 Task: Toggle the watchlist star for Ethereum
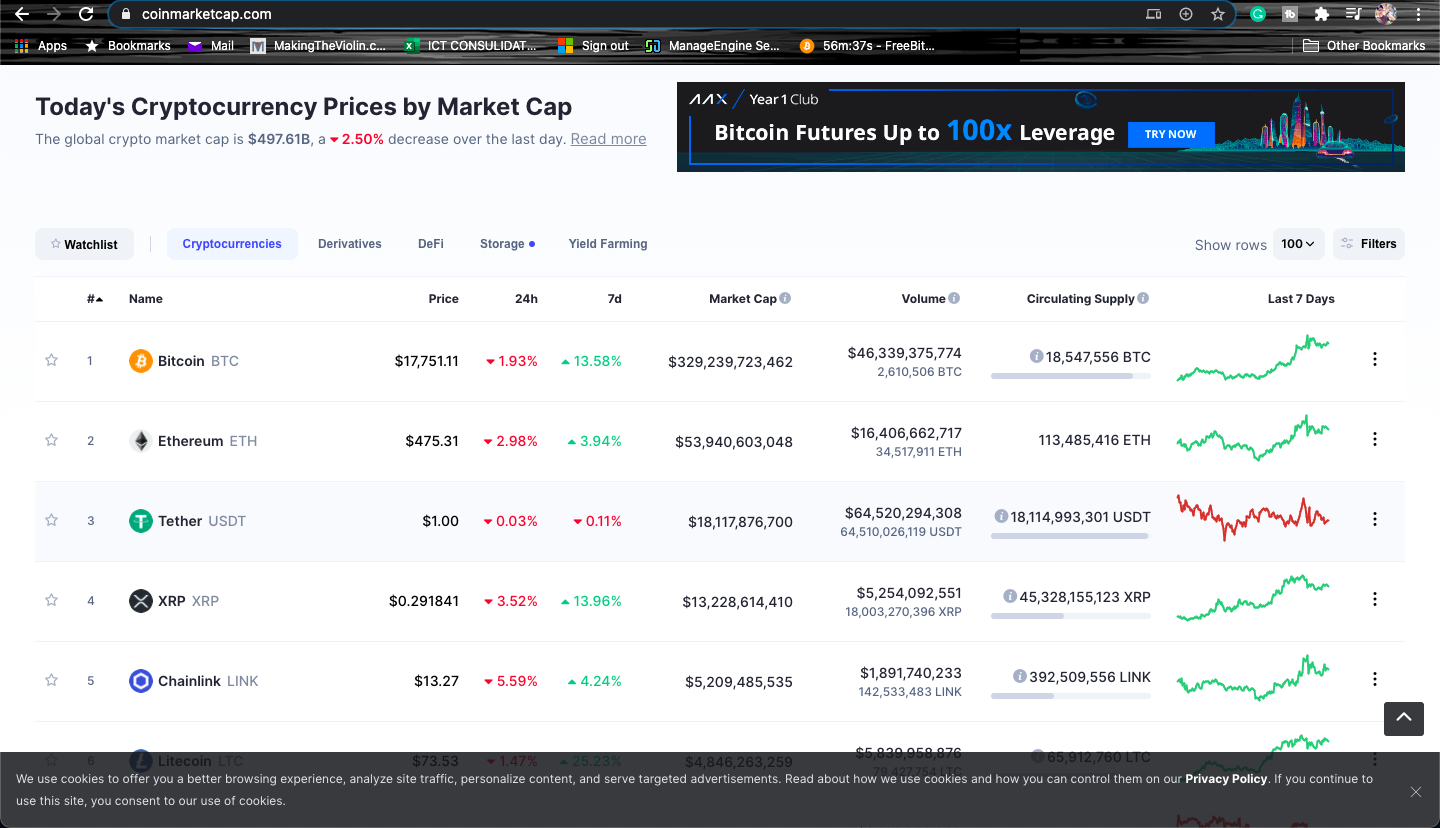point(52,440)
